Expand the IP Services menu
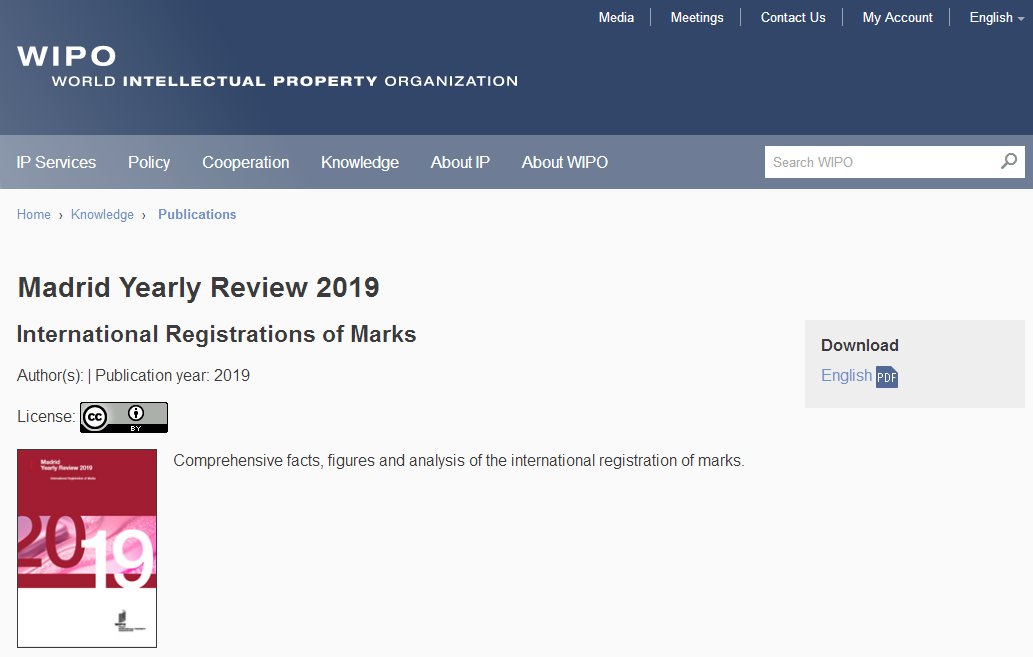The image size is (1033, 657). pyautogui.click(x=56, y=162)
